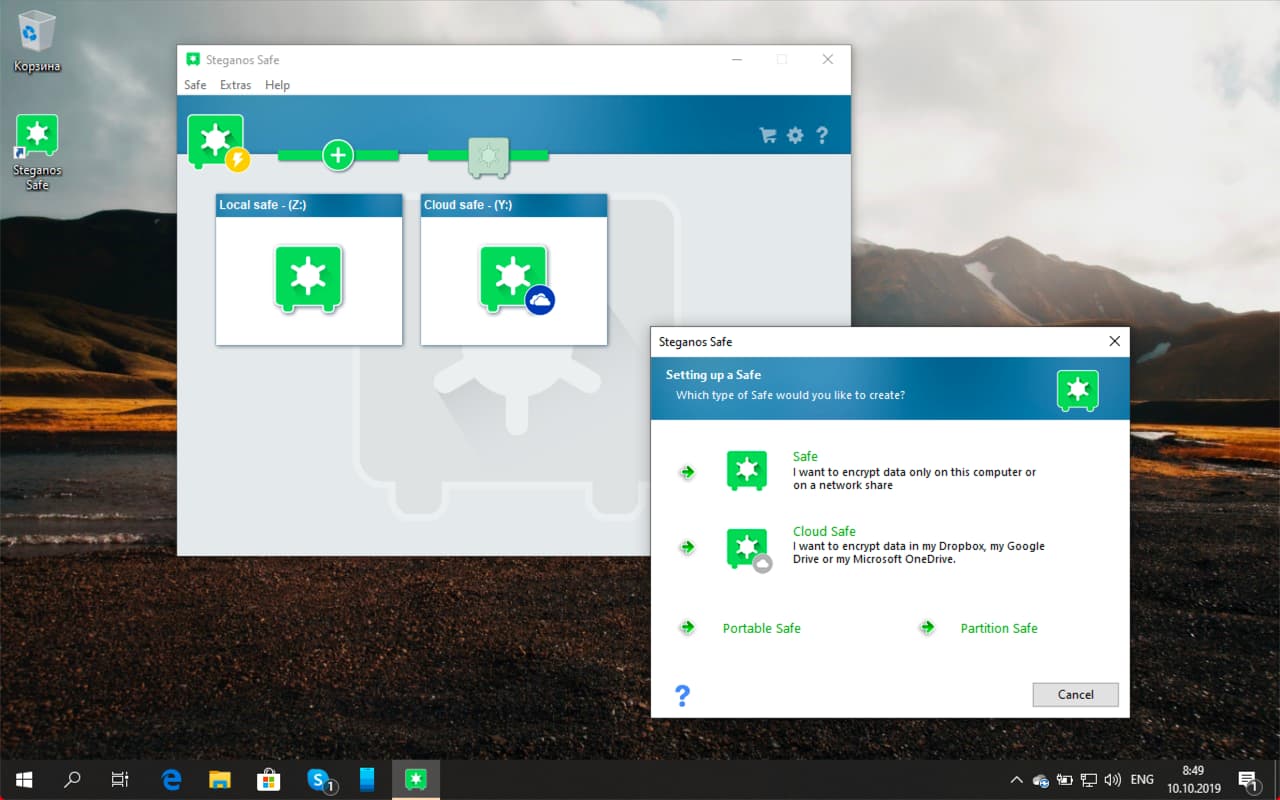
Task: Click the OneDrive cloud tray icon
Action: pos(1041,780)
